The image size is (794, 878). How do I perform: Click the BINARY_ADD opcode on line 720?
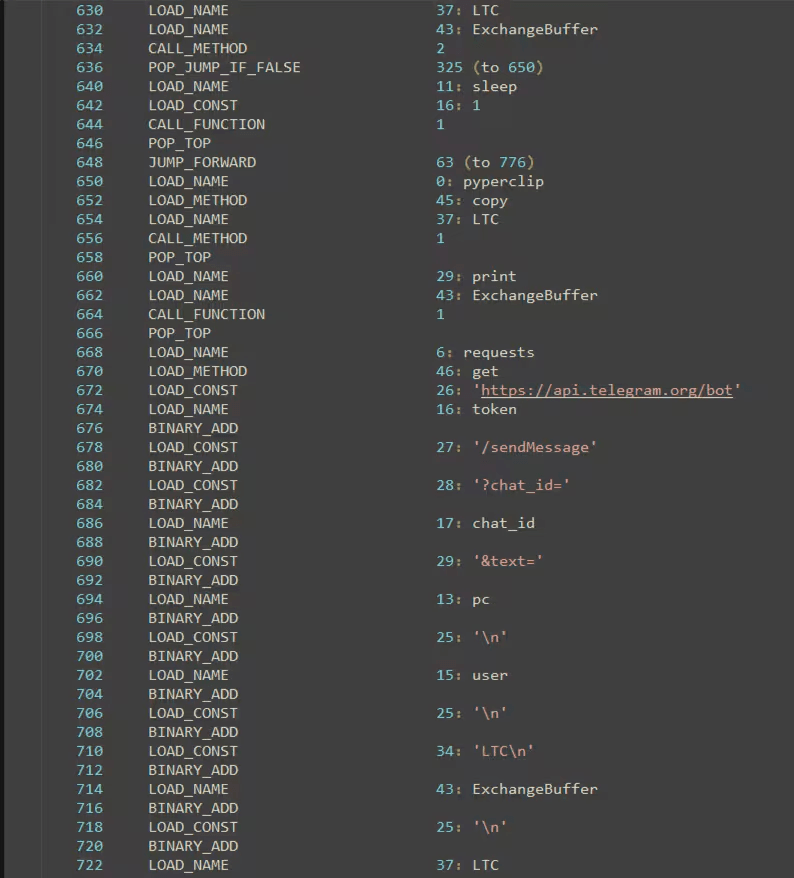193,846
